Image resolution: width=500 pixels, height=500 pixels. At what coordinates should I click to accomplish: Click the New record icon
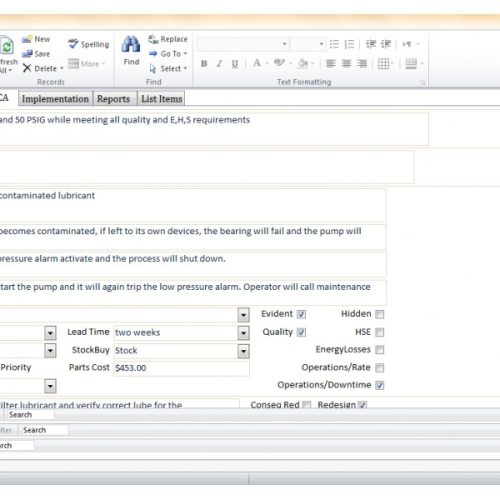27,39
